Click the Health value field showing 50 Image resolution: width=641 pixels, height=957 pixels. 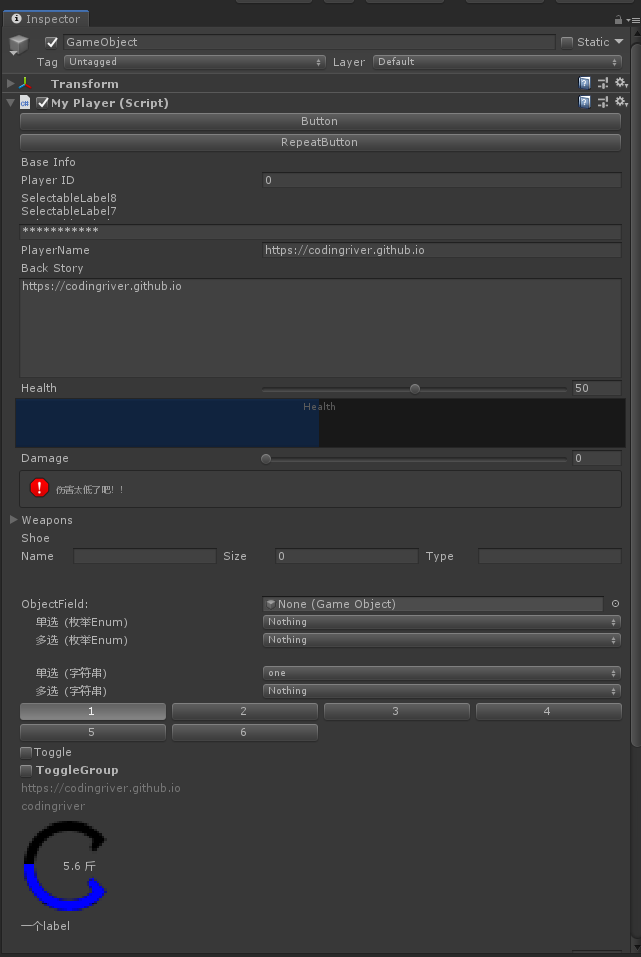[596, 388]
